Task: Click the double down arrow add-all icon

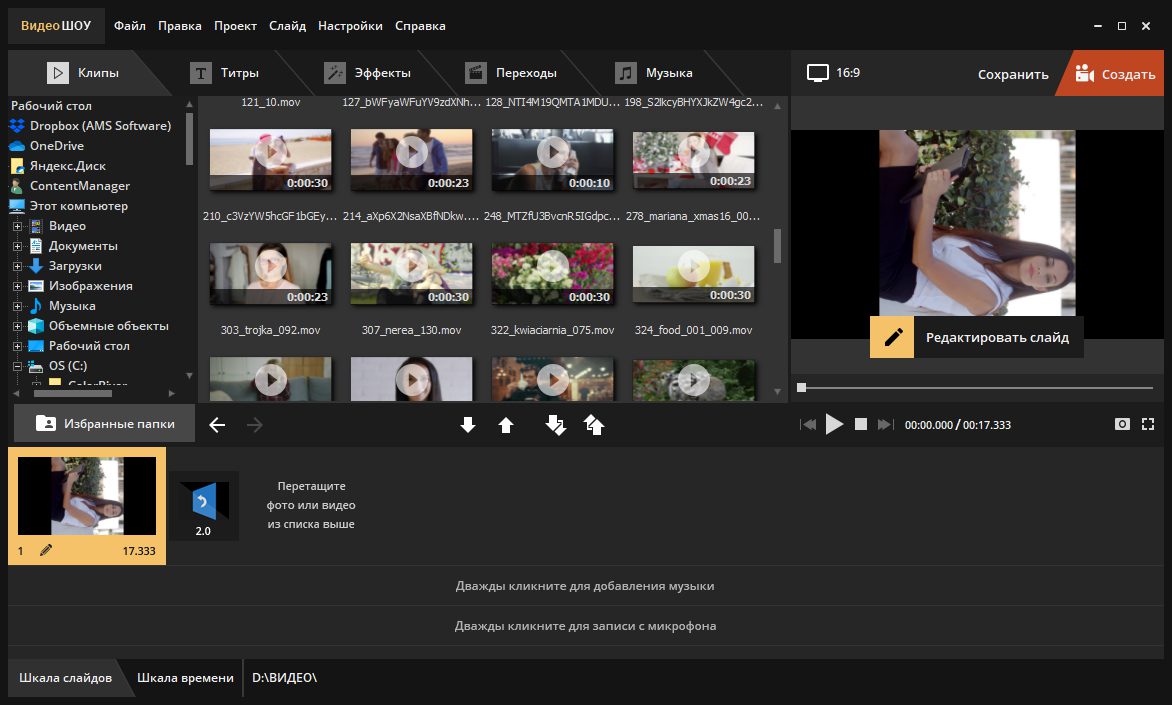Action: 555,425
